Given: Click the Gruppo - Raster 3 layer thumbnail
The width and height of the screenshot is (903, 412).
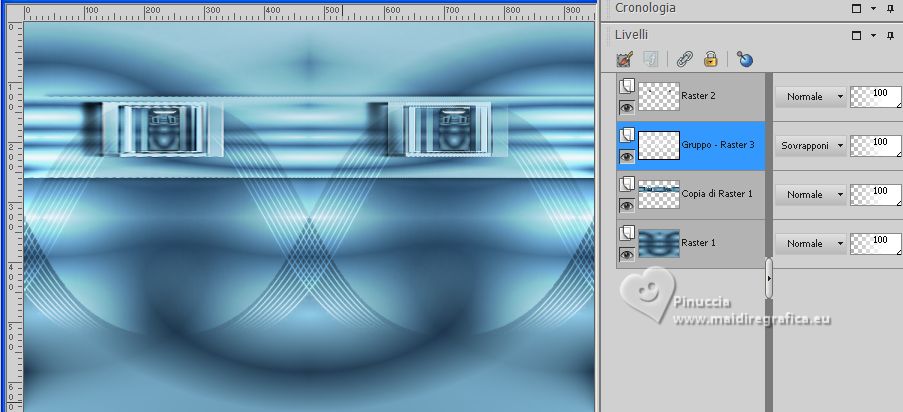Looking at the screenshot, I should [x=659, y=146].
